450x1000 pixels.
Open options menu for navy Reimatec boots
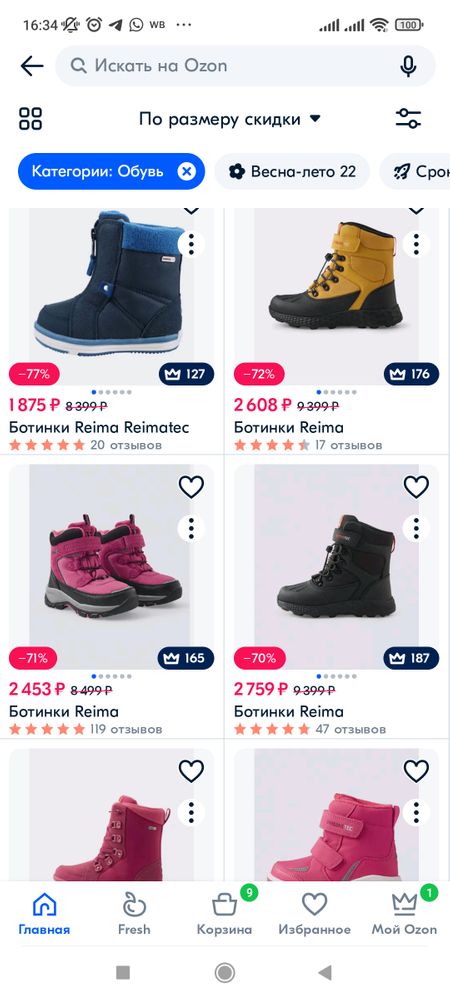tap(191, 243)
